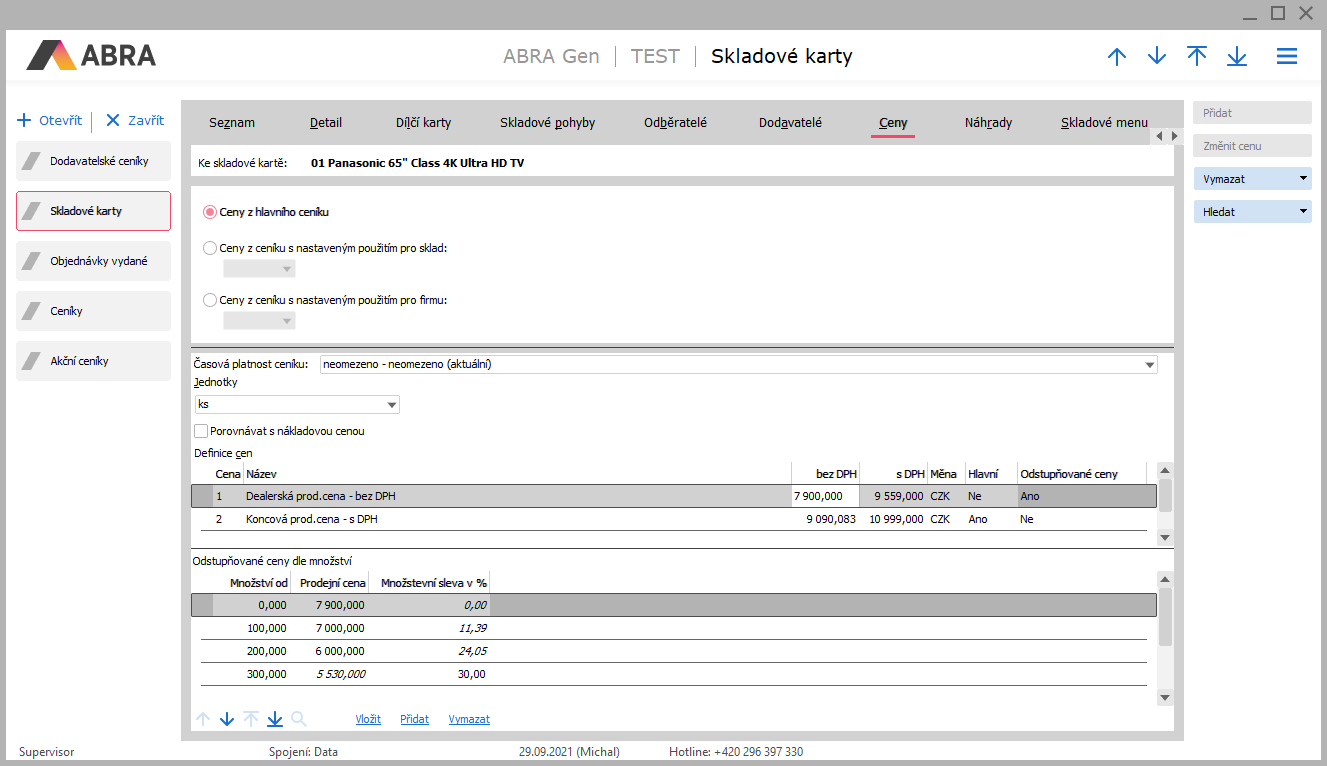Move down in the quantity prices toolbar

[x=227, y=719]
